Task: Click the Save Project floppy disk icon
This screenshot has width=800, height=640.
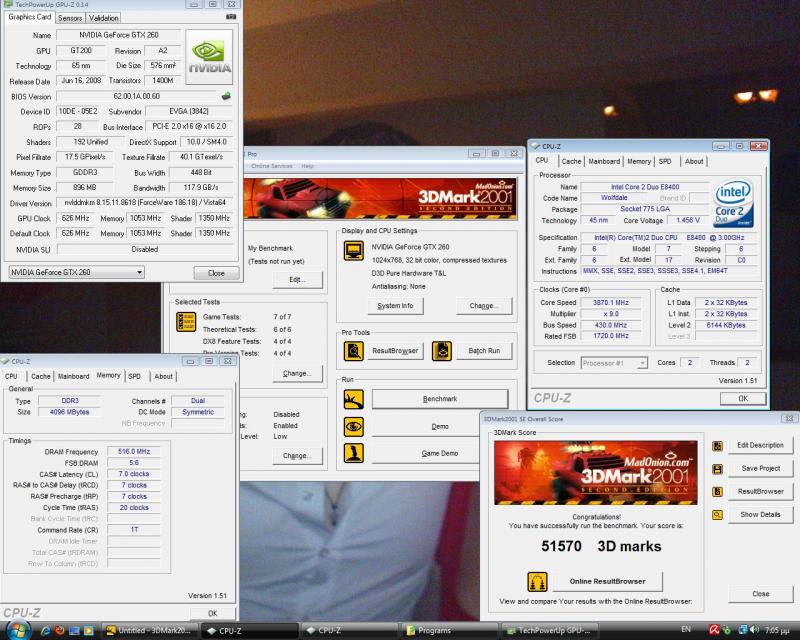Action: [717, 469]
